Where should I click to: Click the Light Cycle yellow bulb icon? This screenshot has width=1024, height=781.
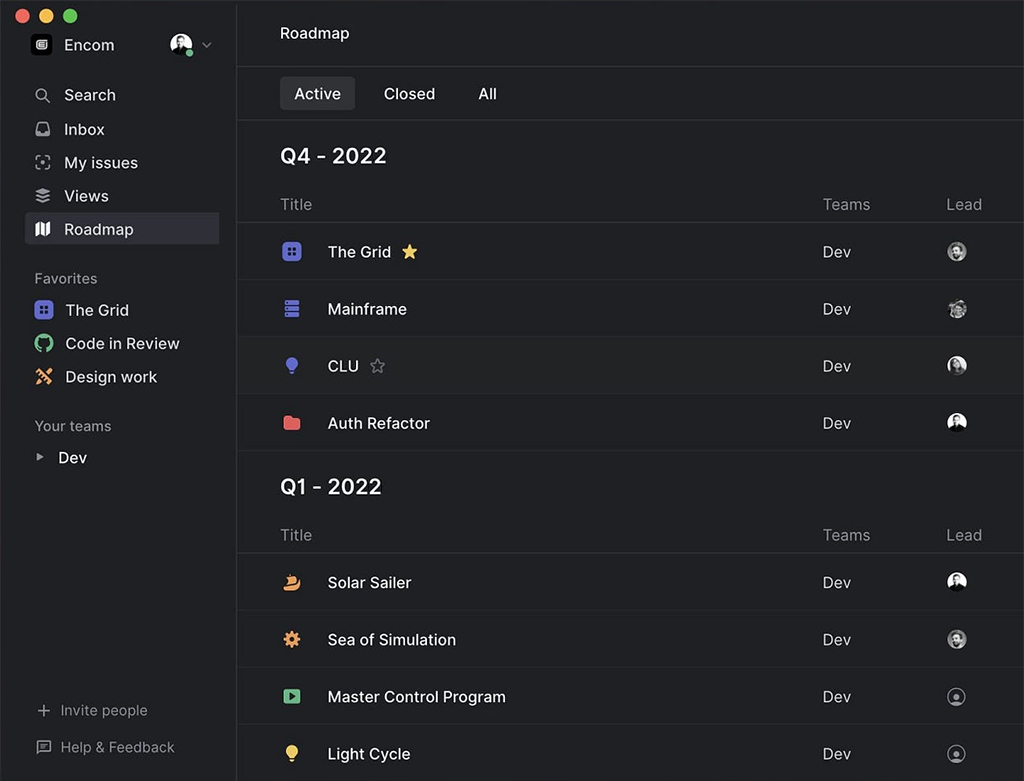[292, 754]
